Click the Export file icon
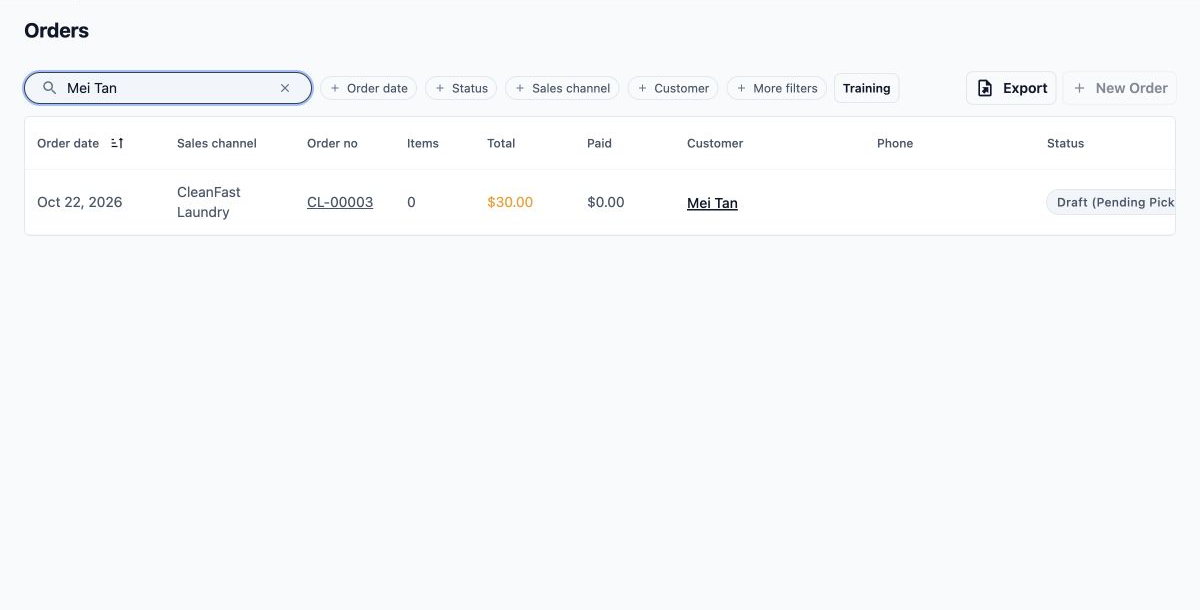 point(985,88)
